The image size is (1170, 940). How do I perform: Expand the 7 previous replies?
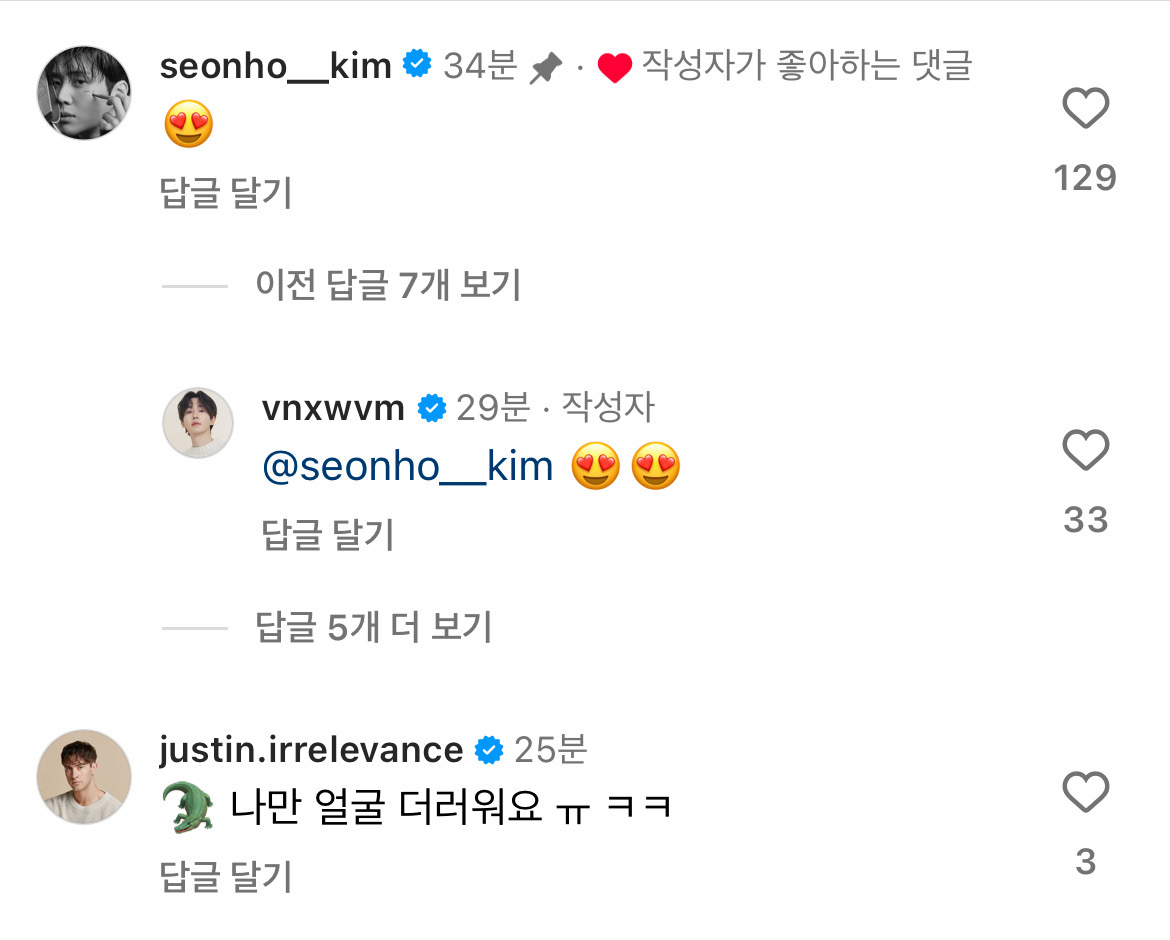pyautogui.click(x=388, y=286)
